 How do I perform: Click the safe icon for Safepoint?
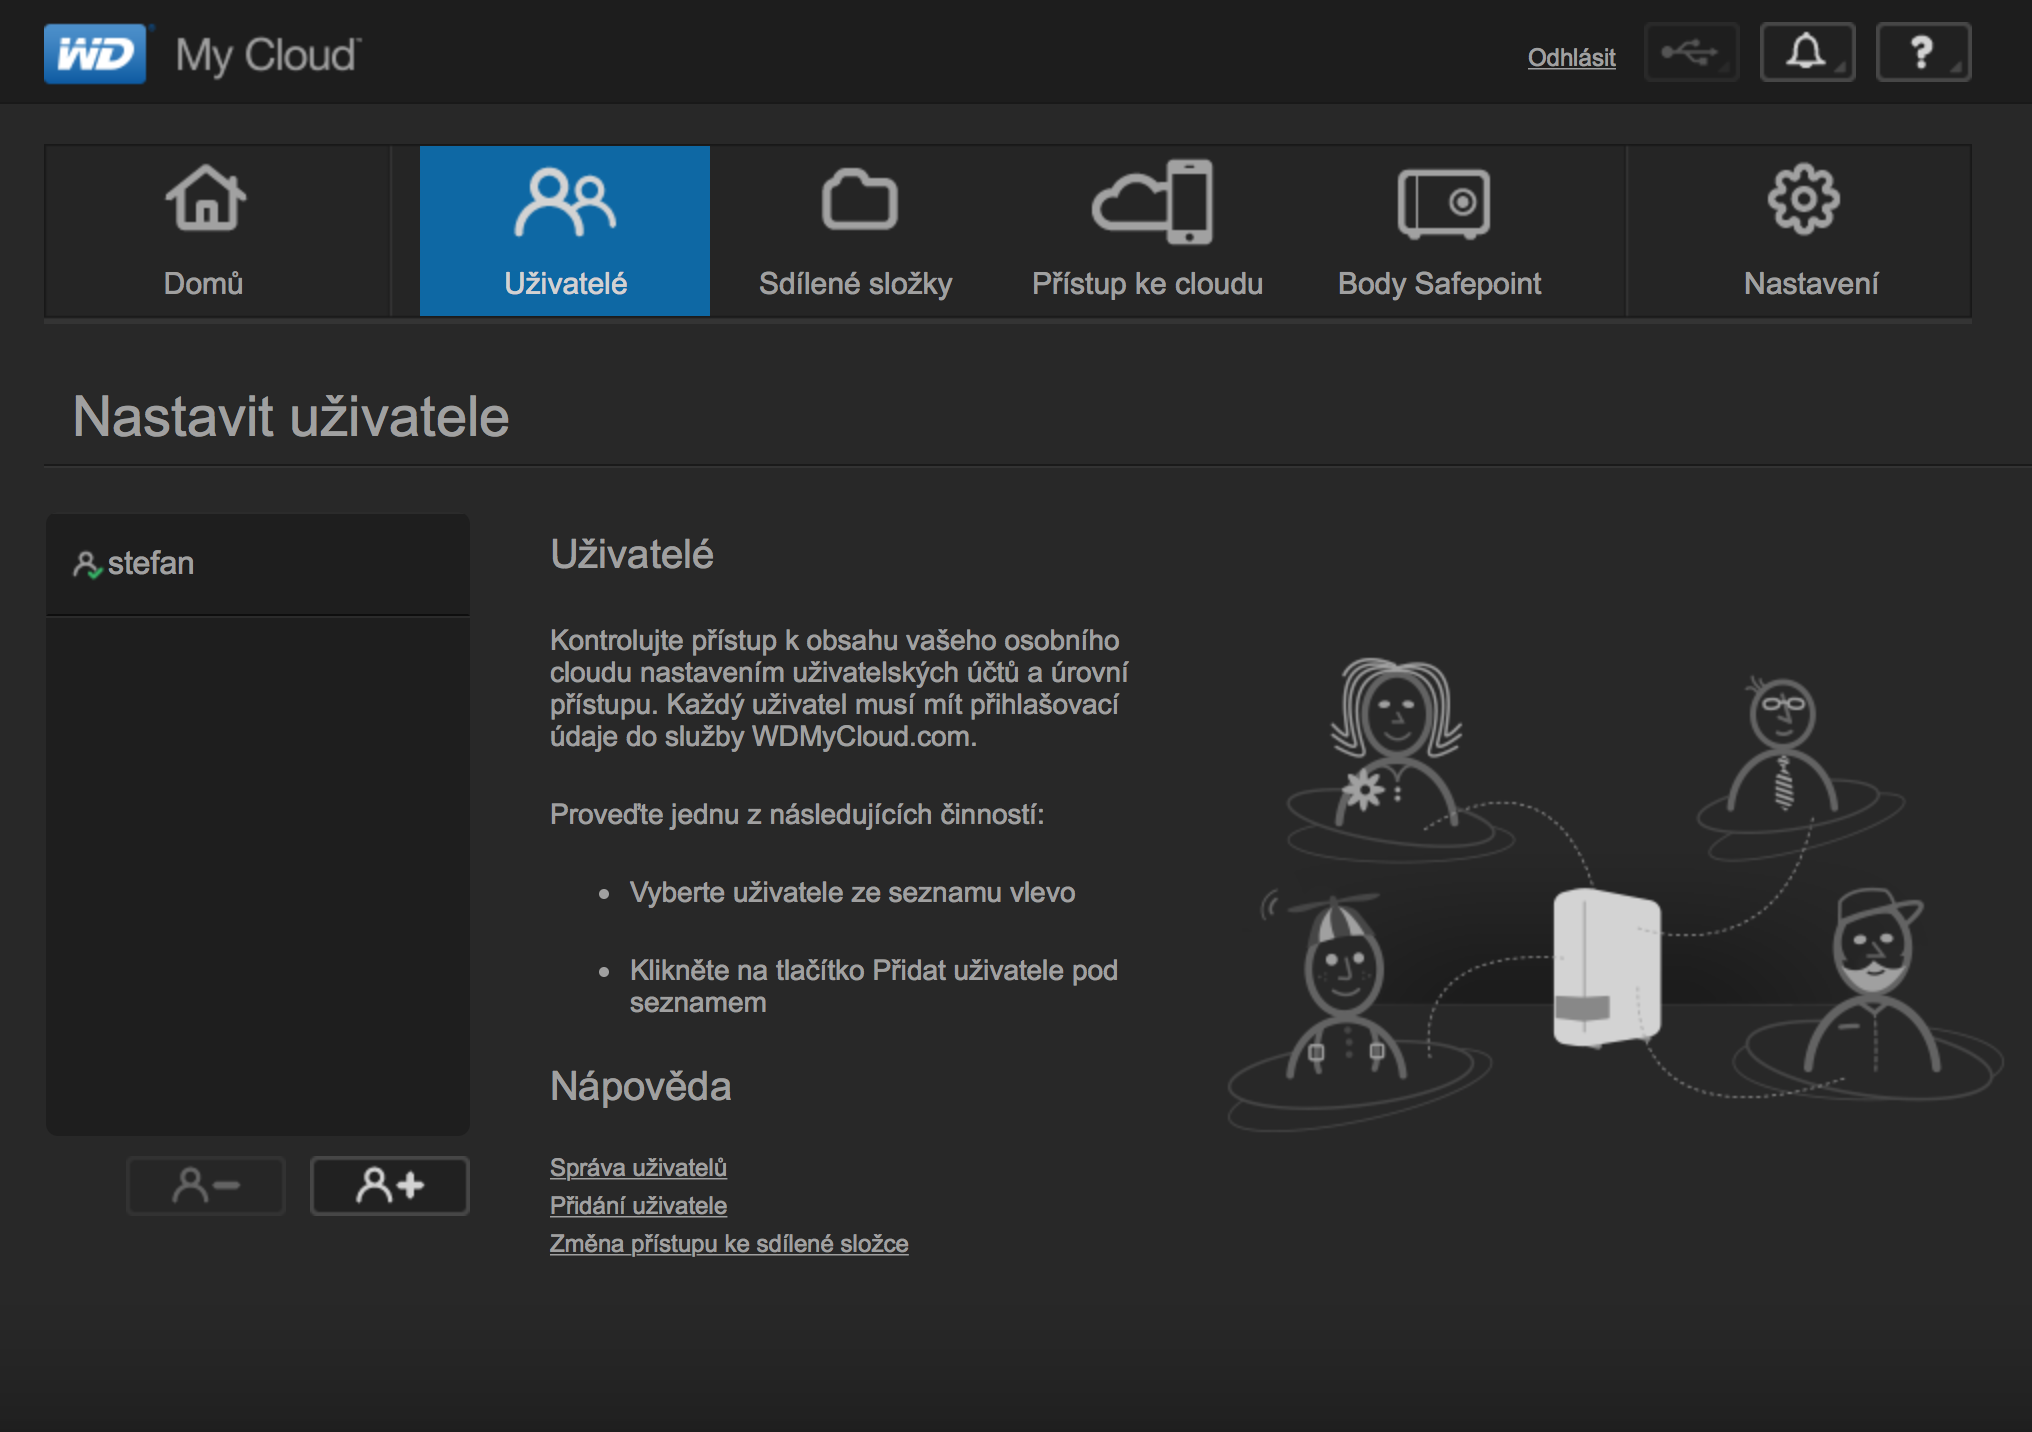[x=1442, y=203]
